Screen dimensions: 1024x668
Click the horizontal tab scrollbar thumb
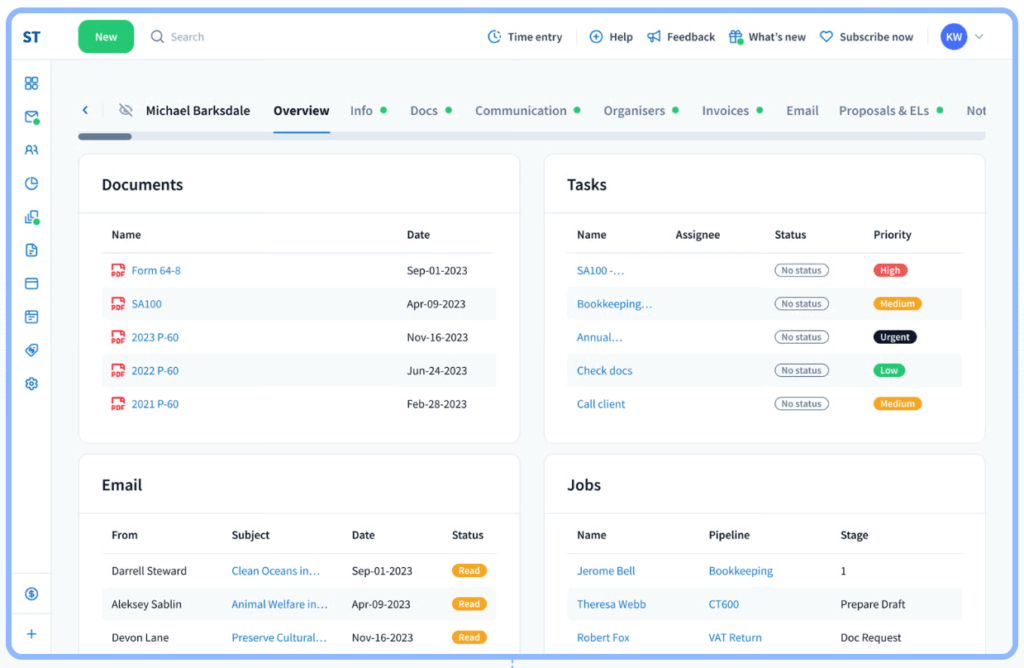[x=105, y=136]
